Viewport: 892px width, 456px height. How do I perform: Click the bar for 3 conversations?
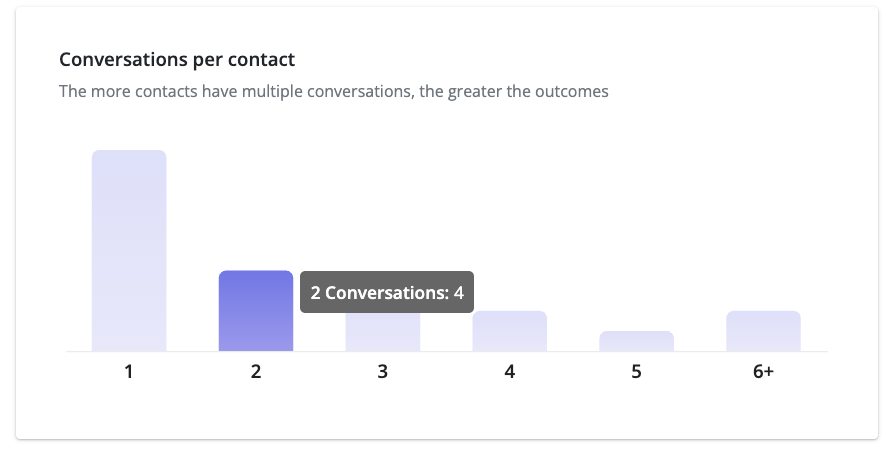coord(383,333)
